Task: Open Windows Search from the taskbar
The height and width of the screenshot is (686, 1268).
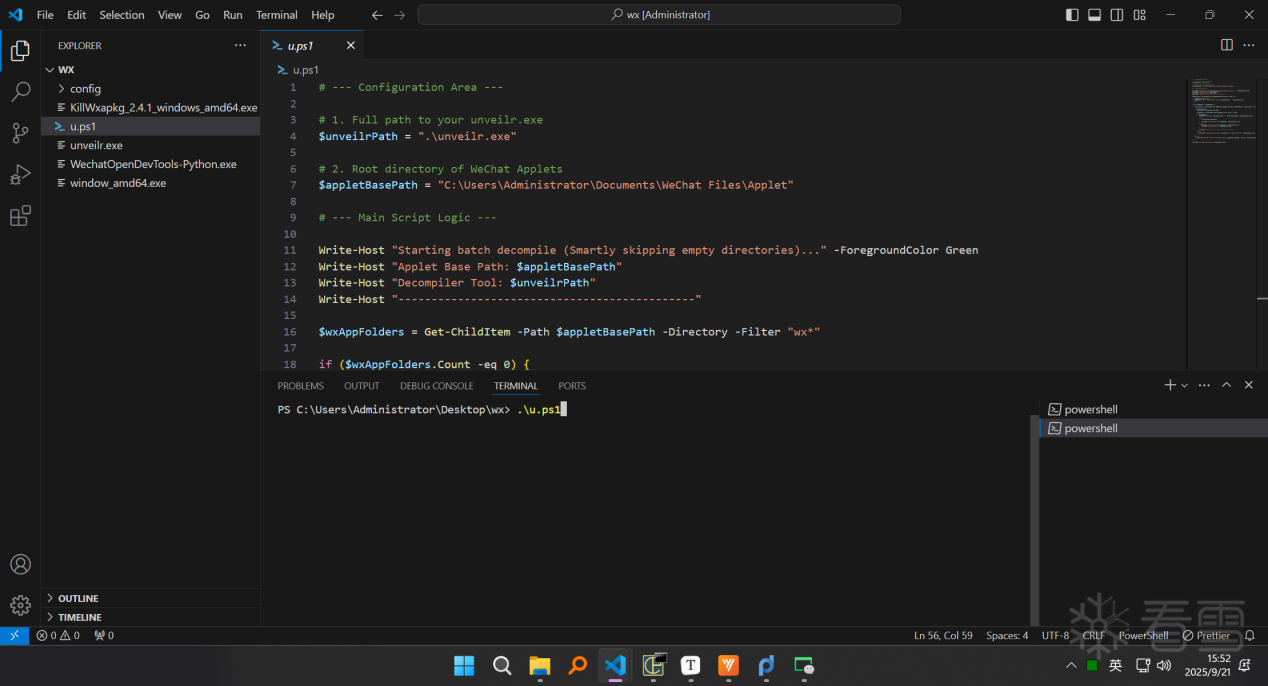Action: [x=502, y=665]
